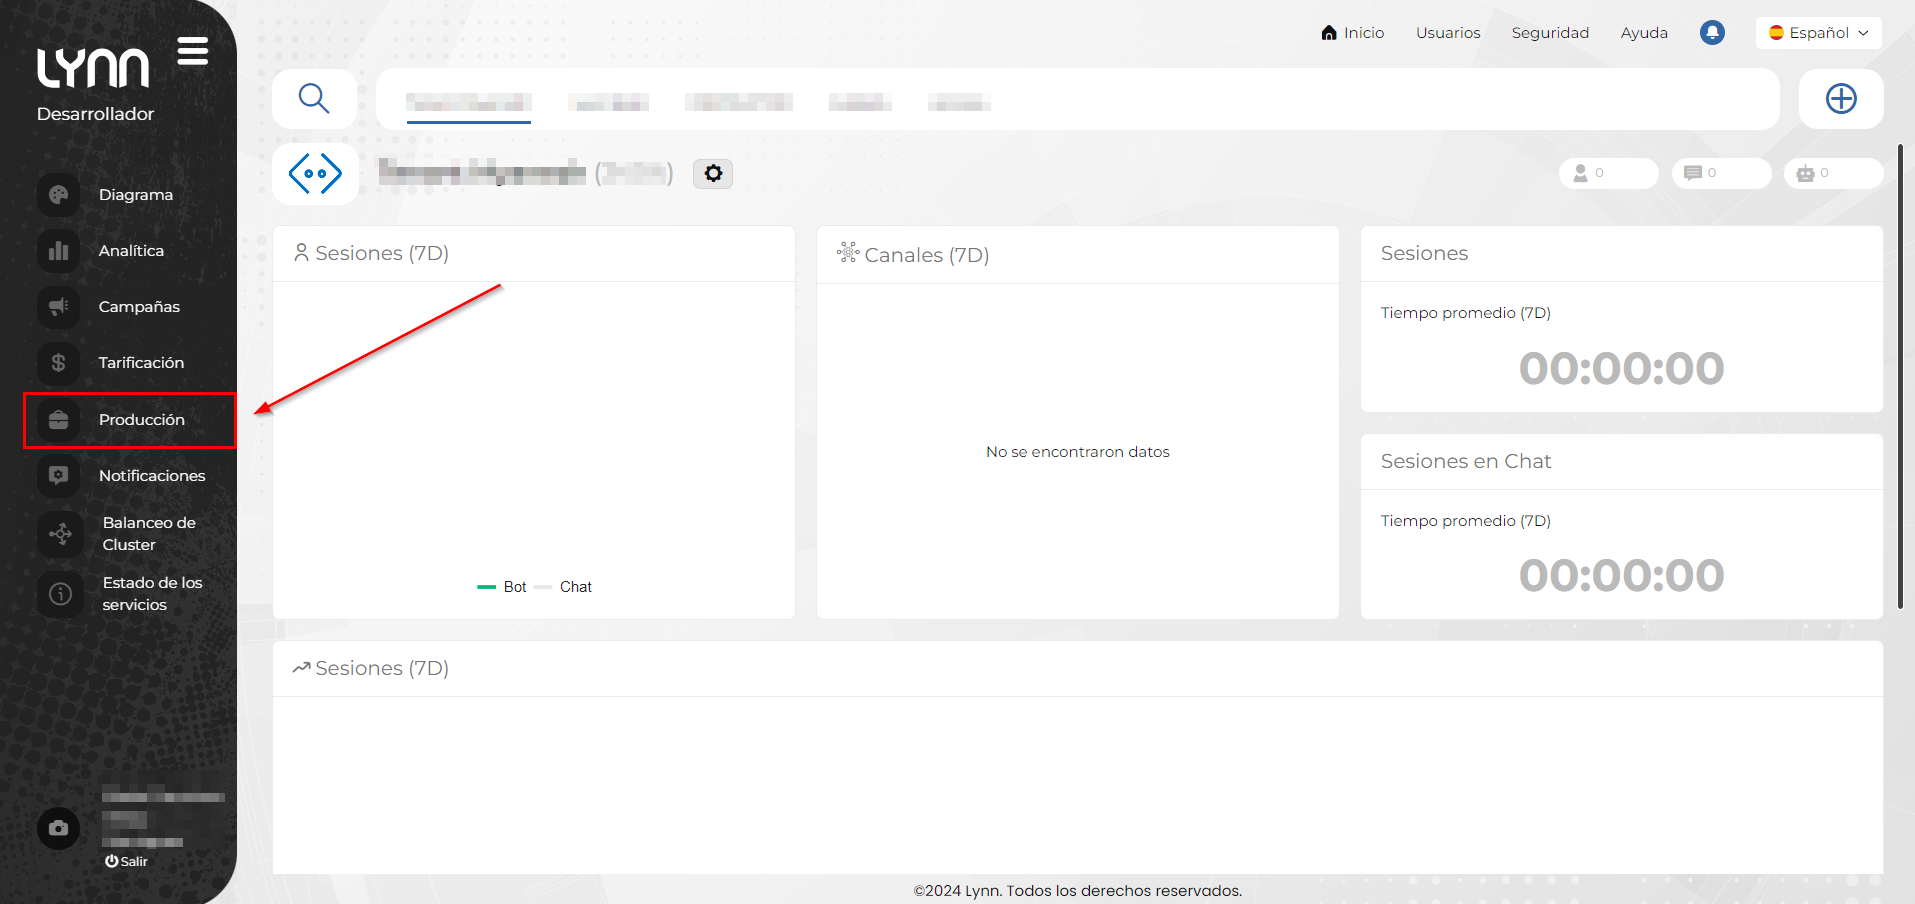
Task: Click the users count indicator pill
Action: tap(1607, 173)
